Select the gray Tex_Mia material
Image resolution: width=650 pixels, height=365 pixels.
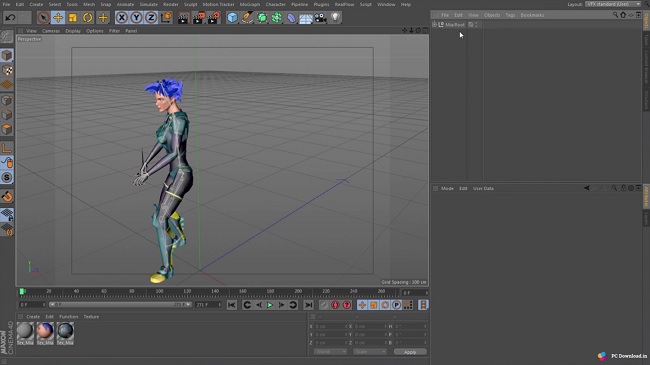point(25,333)
